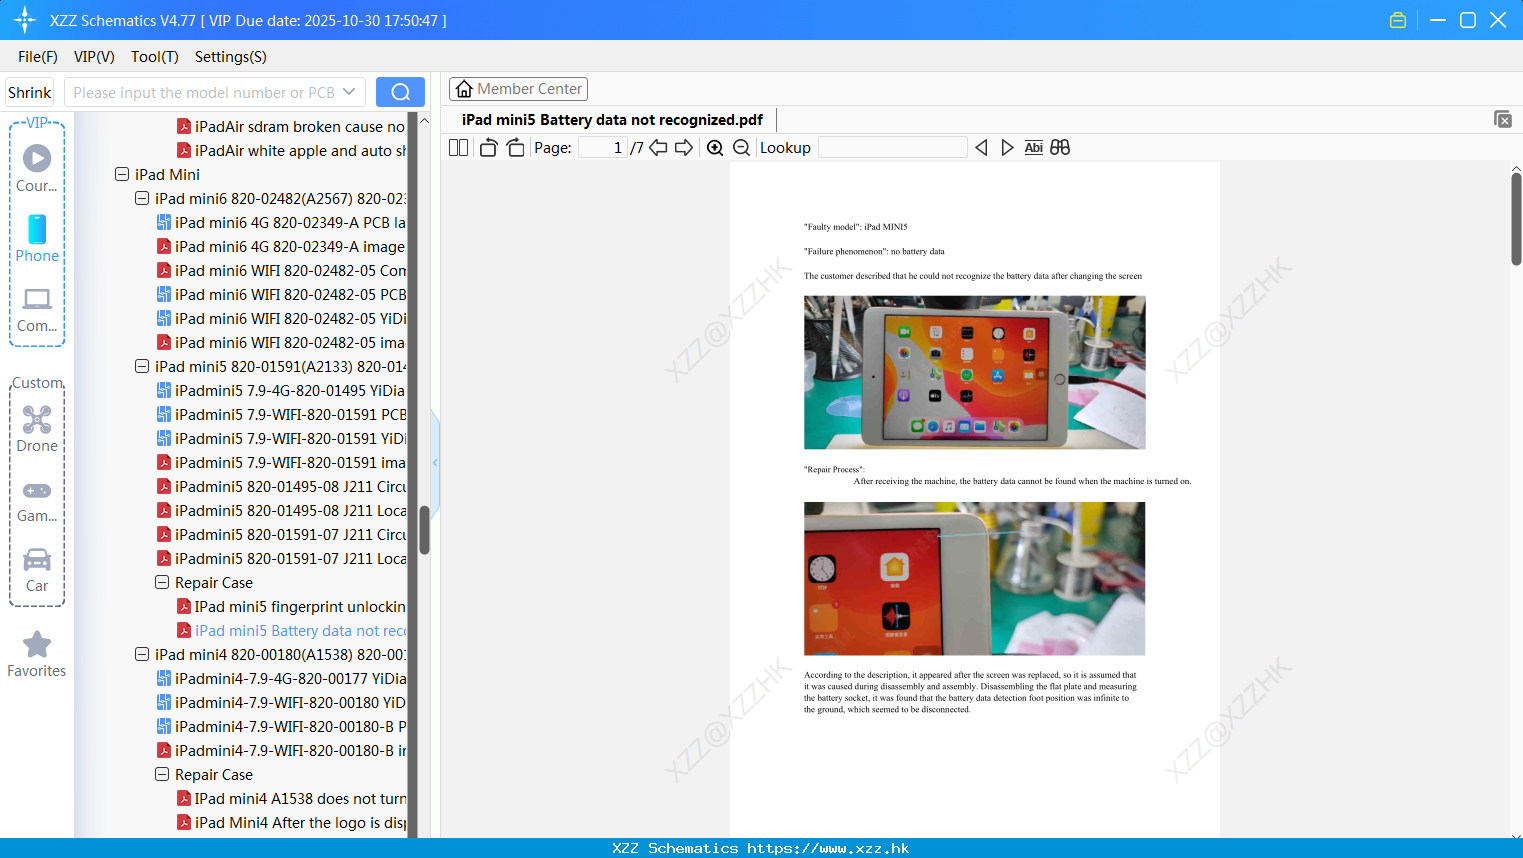Select the Phone category

[37, 238]
